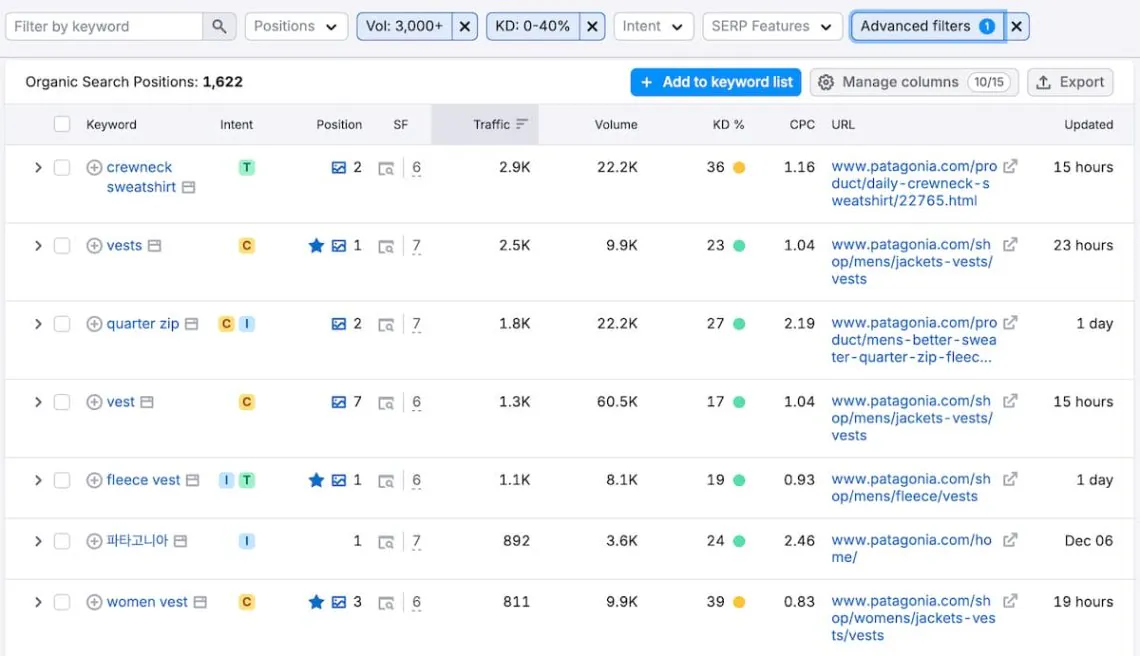Open the Positions dropdown filter
Image resolution: width=1140 pixels, height=656 pixels.
click(x=296, y=26)
